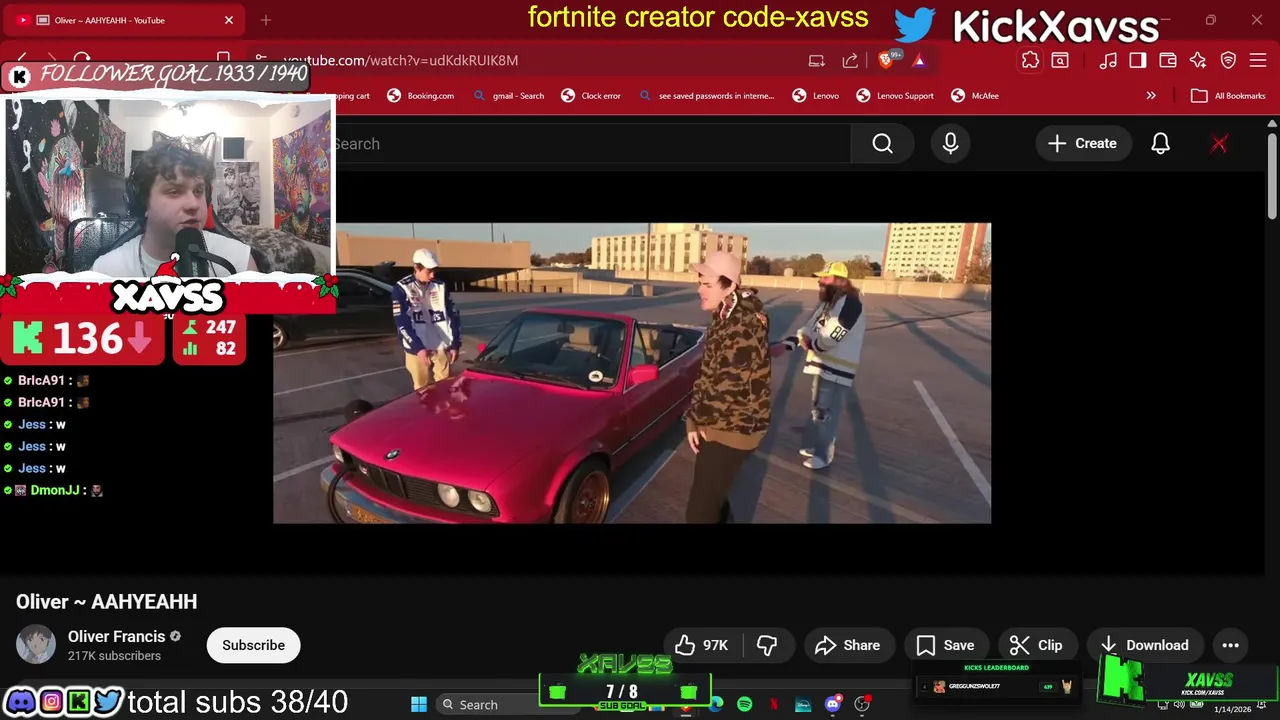Open OBS Studio taskbar icon
Screen dimensions: 1280x720
click(863, 704)
